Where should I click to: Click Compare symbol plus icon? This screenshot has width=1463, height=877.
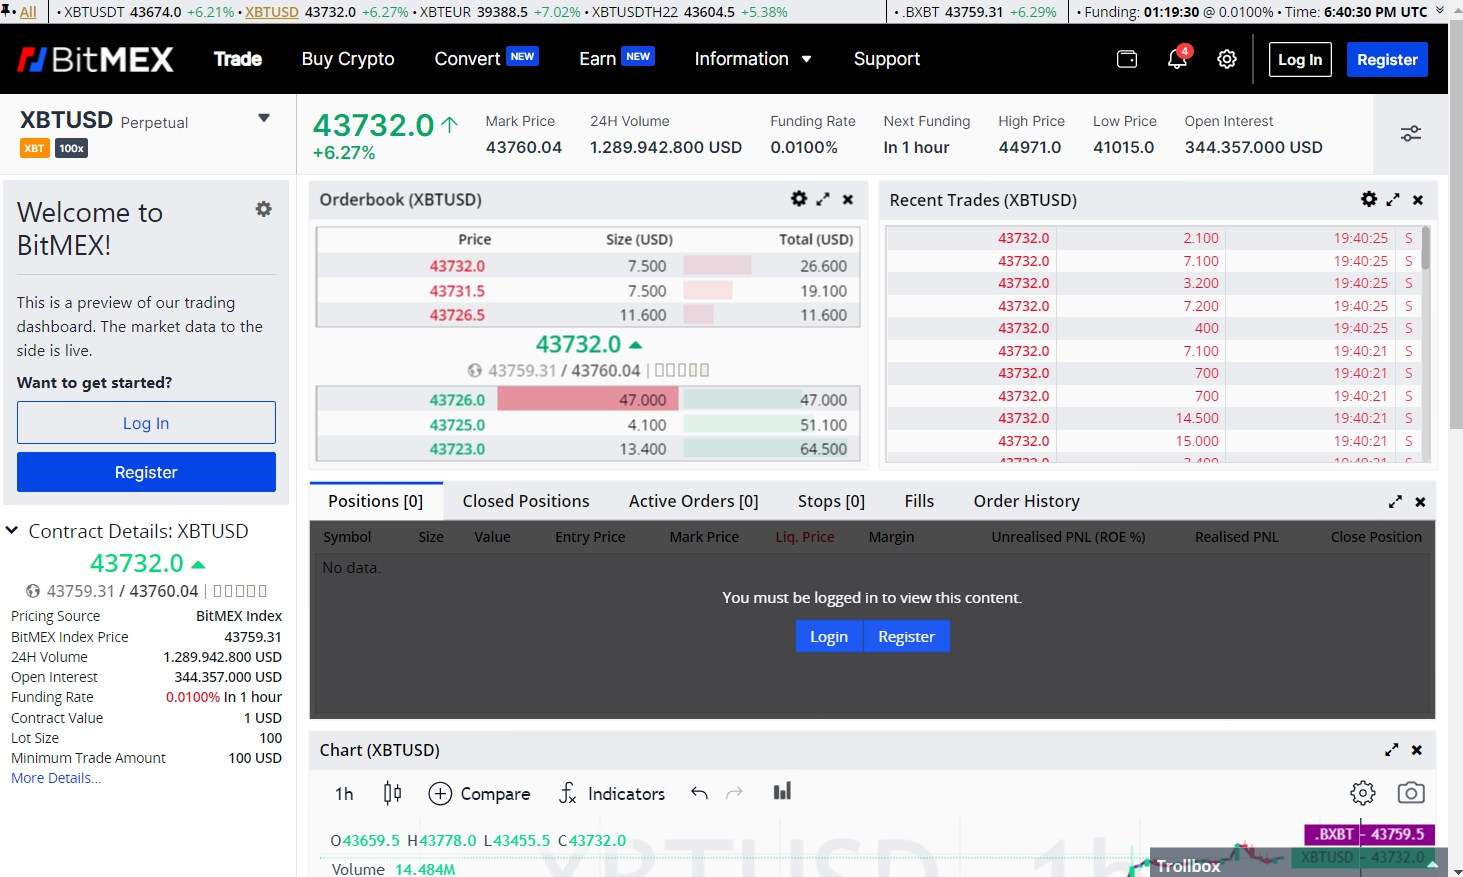click(440, 794)
